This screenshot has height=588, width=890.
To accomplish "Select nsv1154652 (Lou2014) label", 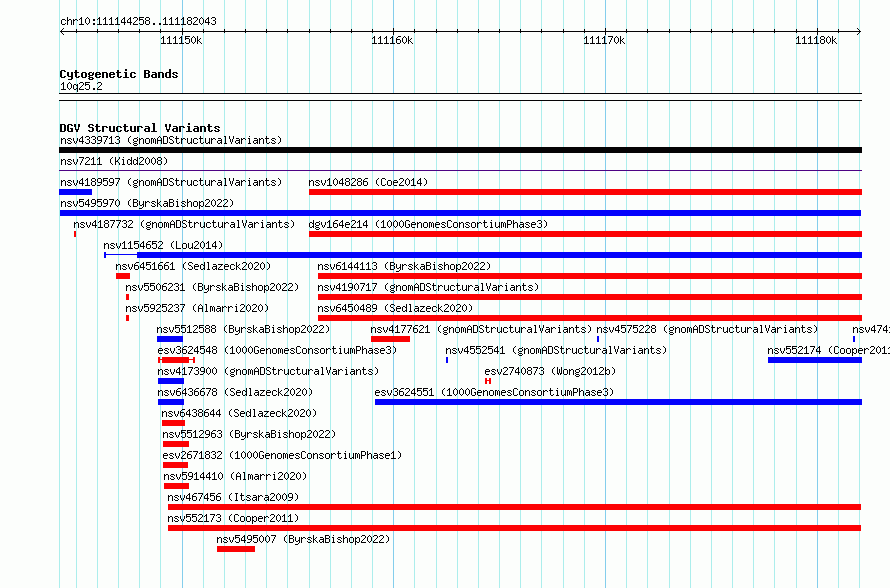I will pyautogui.click(x=163, y=245).
